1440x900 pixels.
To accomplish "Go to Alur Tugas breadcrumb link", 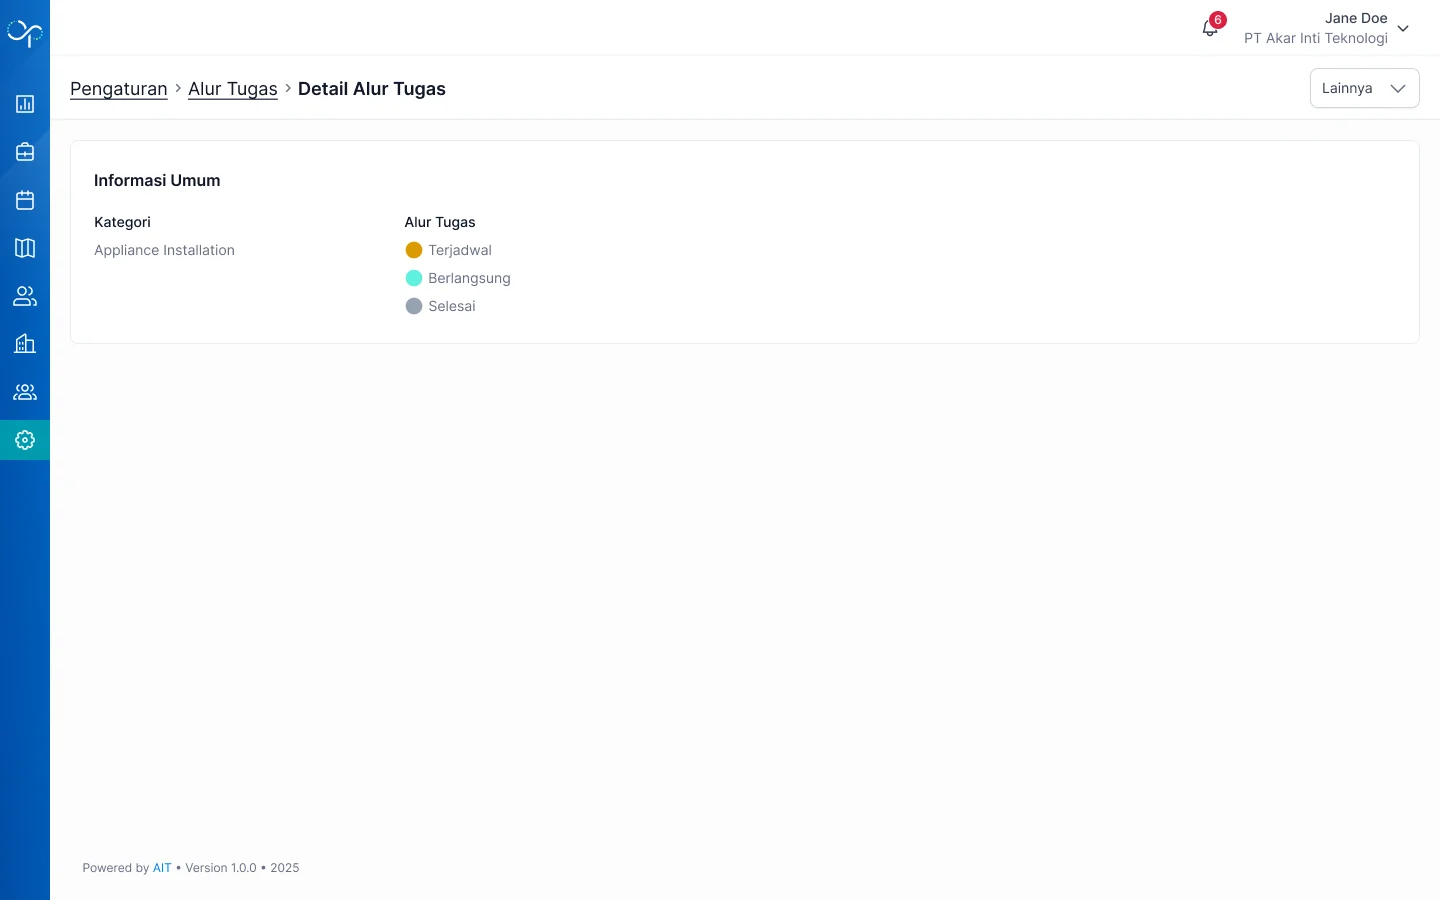I will (233, 89).
